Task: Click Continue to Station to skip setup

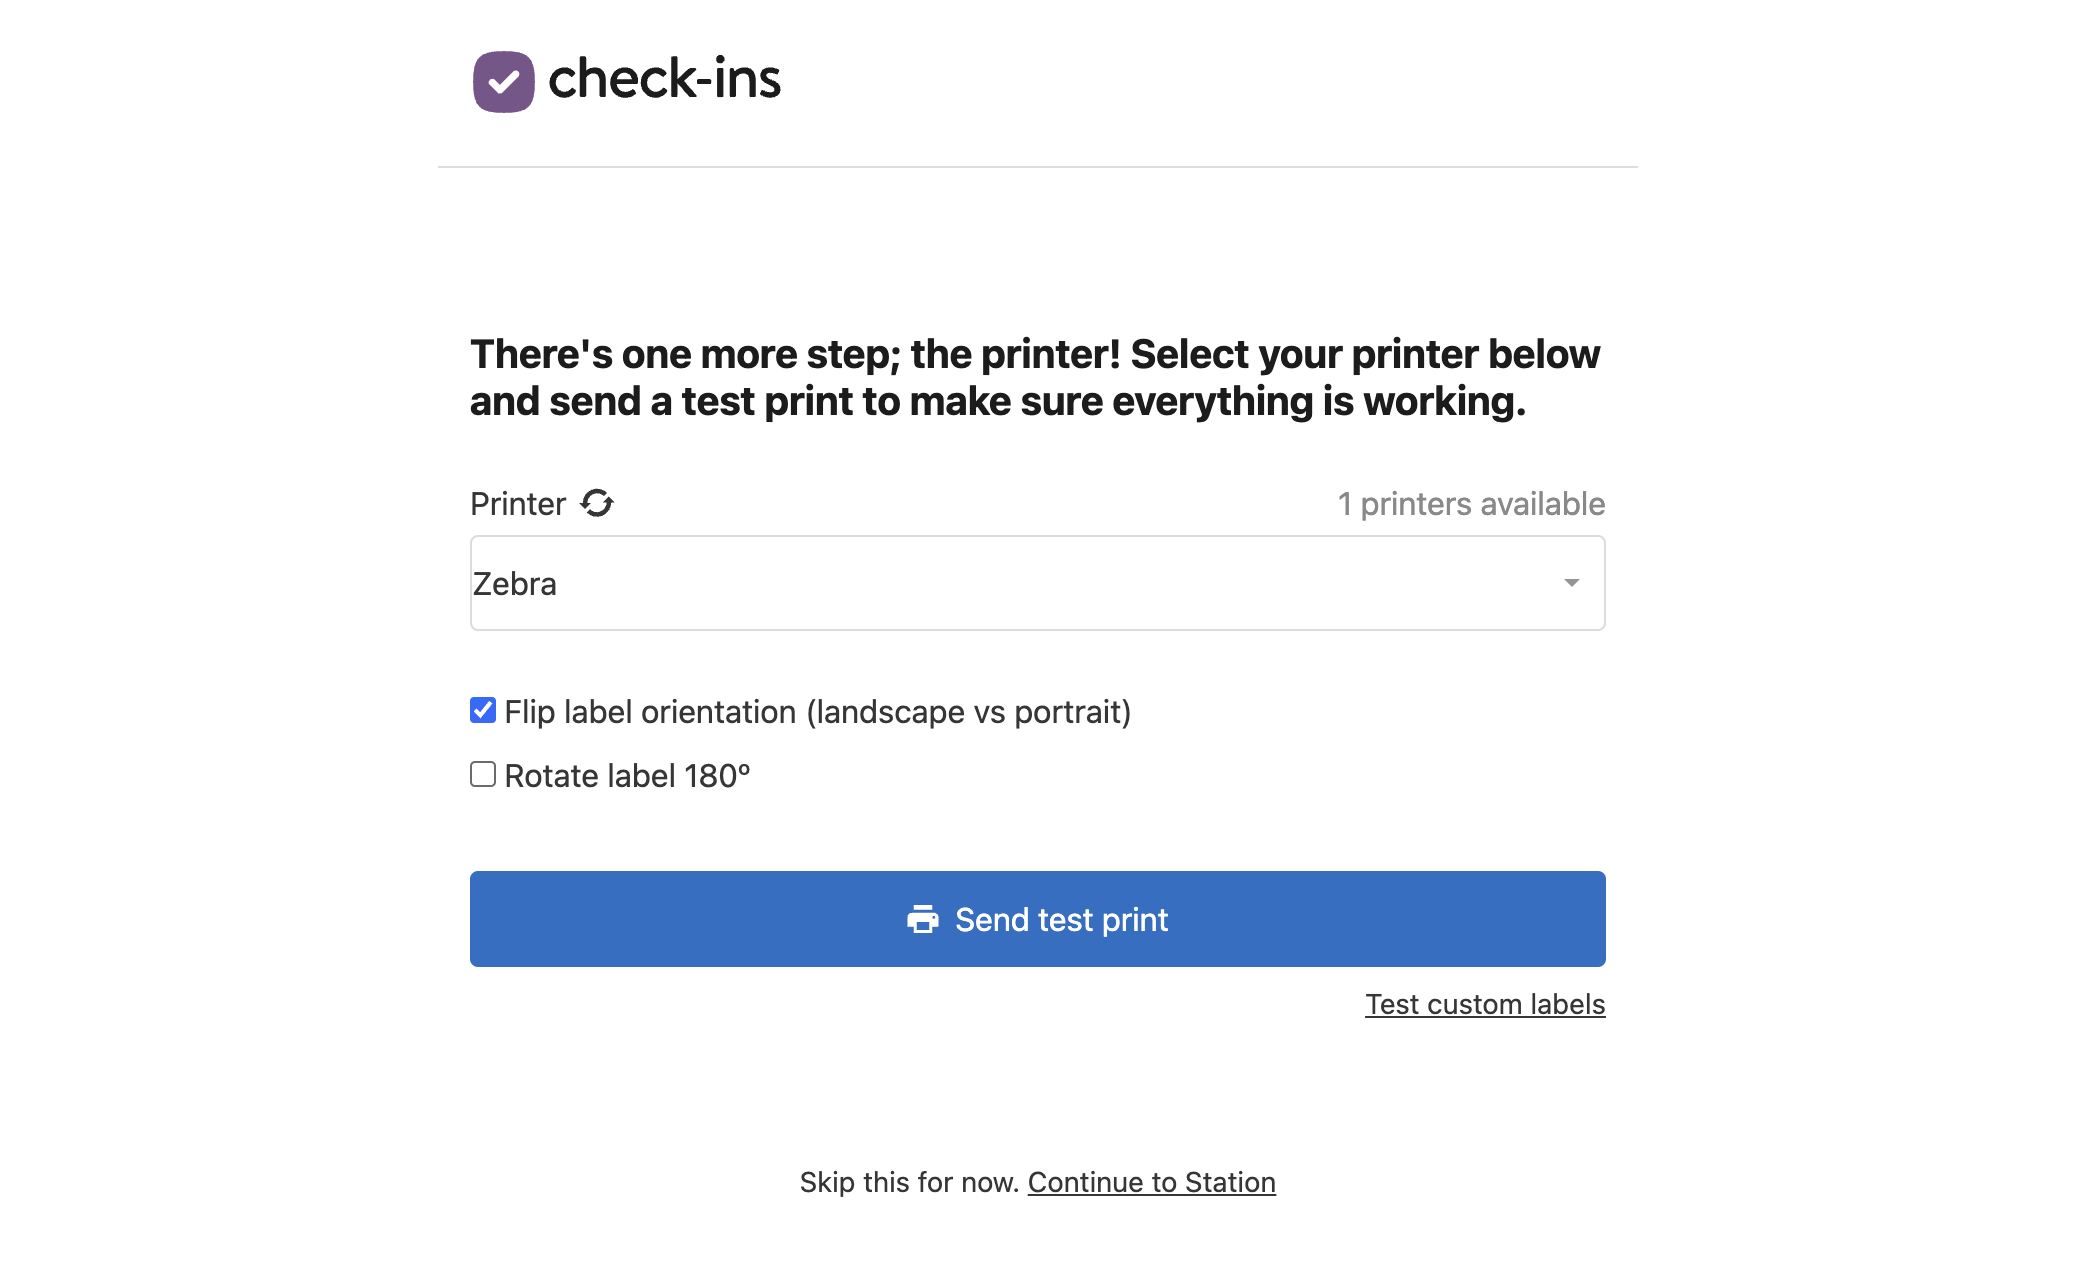Action: [1151, 1181]
